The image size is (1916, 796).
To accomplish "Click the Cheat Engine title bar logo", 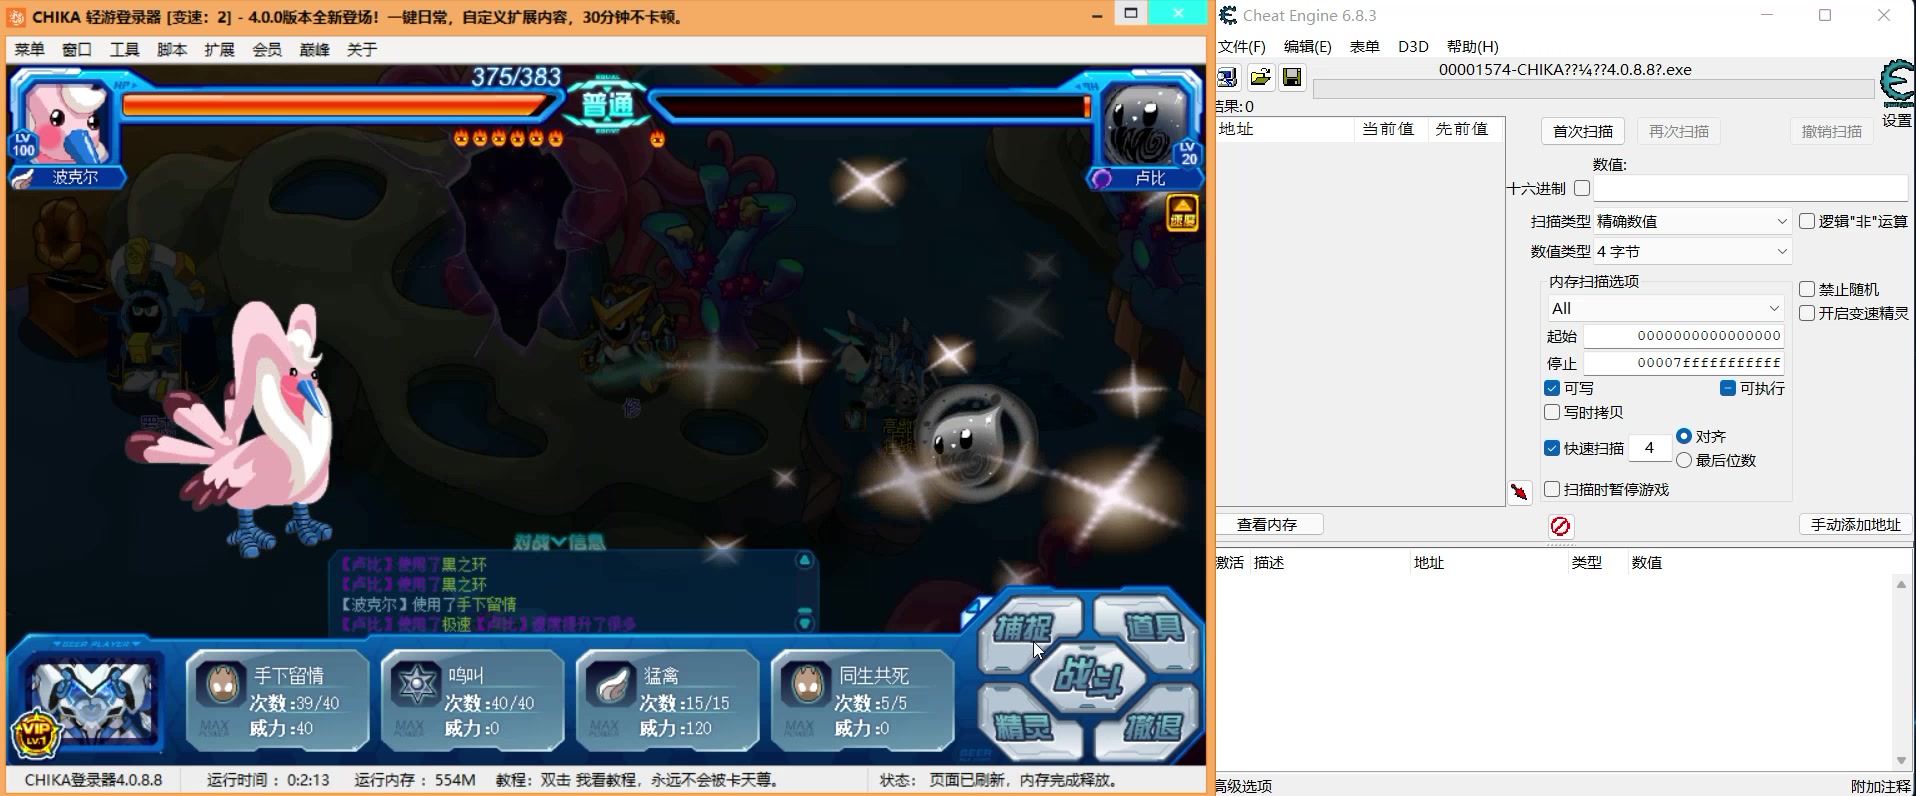I will [x=1228, y=15].
